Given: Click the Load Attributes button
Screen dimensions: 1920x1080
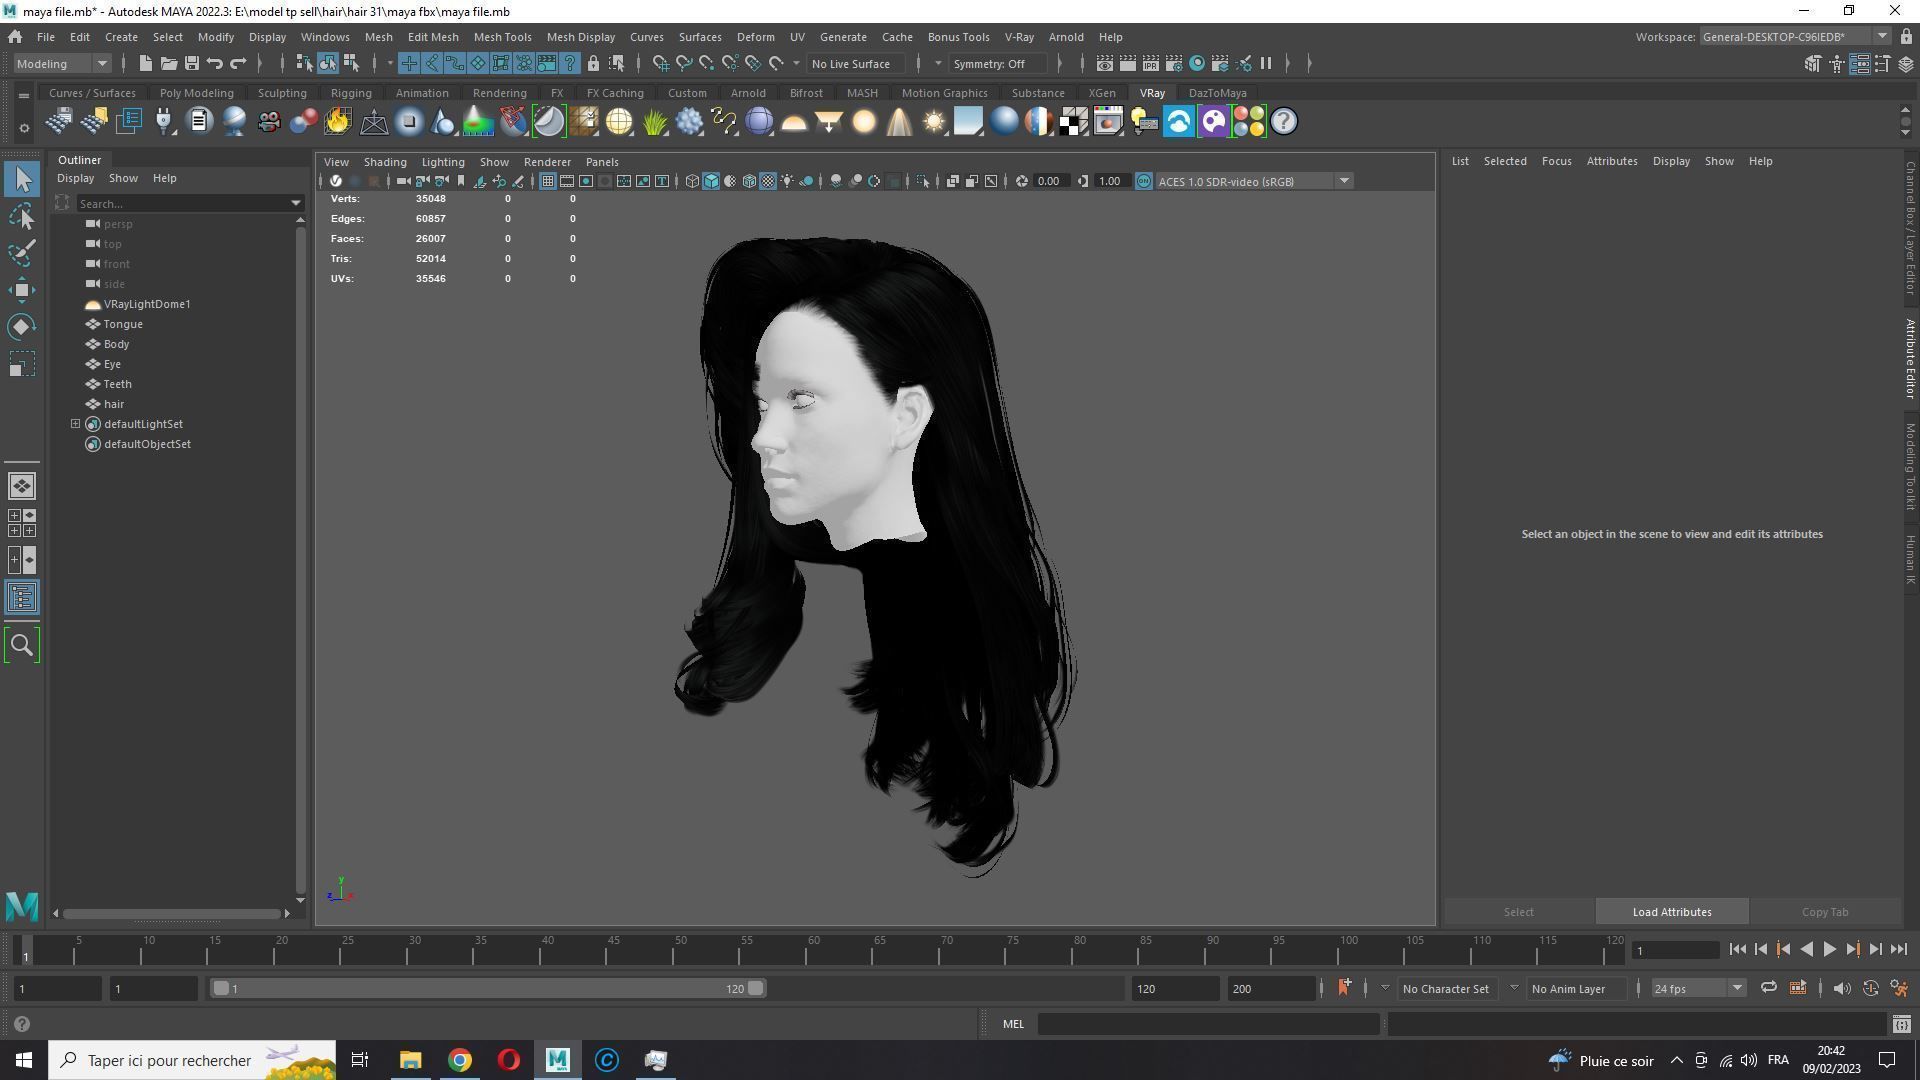Looking at the screenshot, I should (x=1672, y=912).
